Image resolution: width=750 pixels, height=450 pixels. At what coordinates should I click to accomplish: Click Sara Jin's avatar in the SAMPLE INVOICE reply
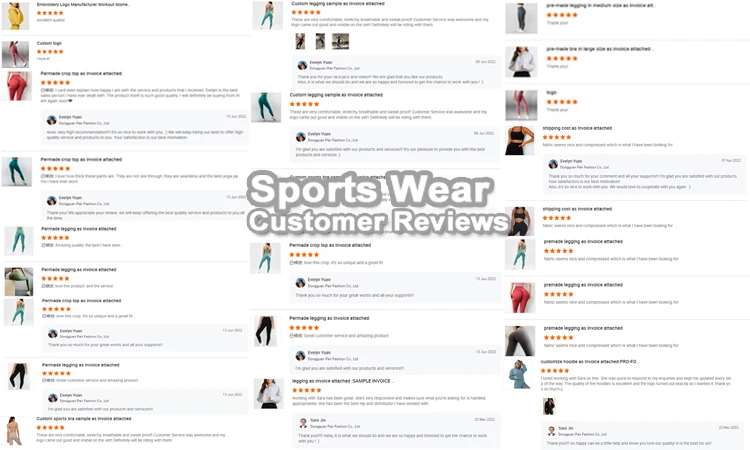[x=303, y=423]
